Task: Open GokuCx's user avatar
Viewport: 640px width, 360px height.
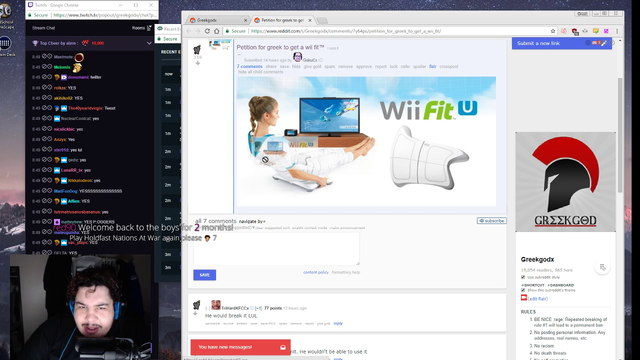Action: [298, 57]
